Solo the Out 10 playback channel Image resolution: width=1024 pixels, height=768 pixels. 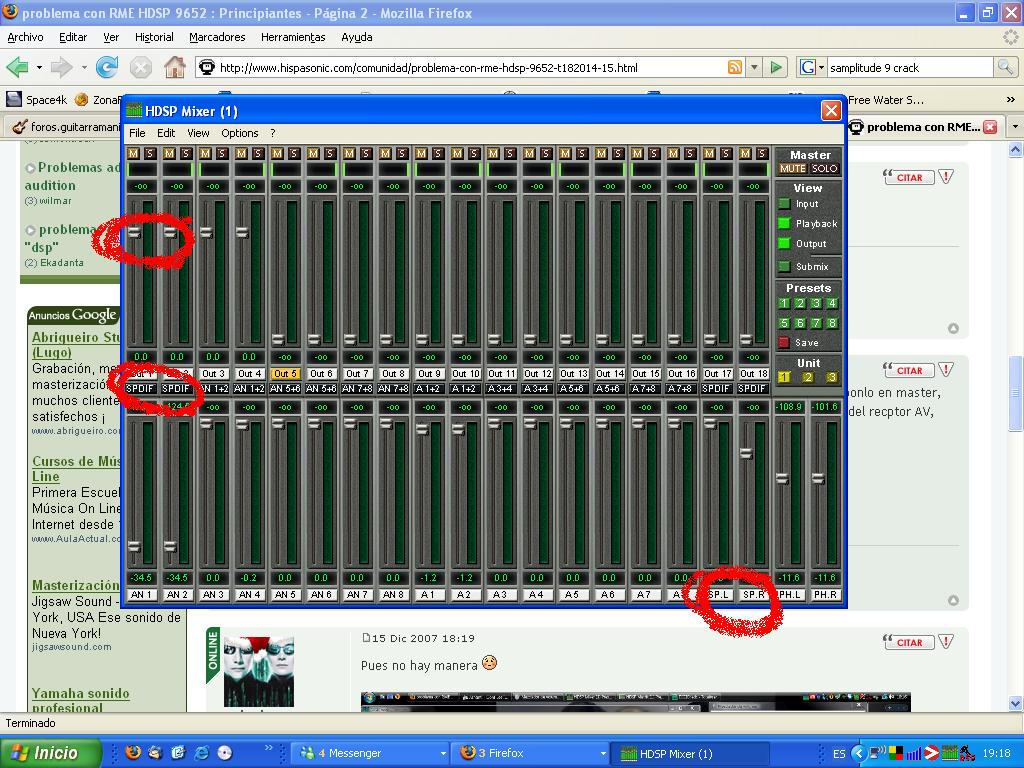(x=473, y=153)
